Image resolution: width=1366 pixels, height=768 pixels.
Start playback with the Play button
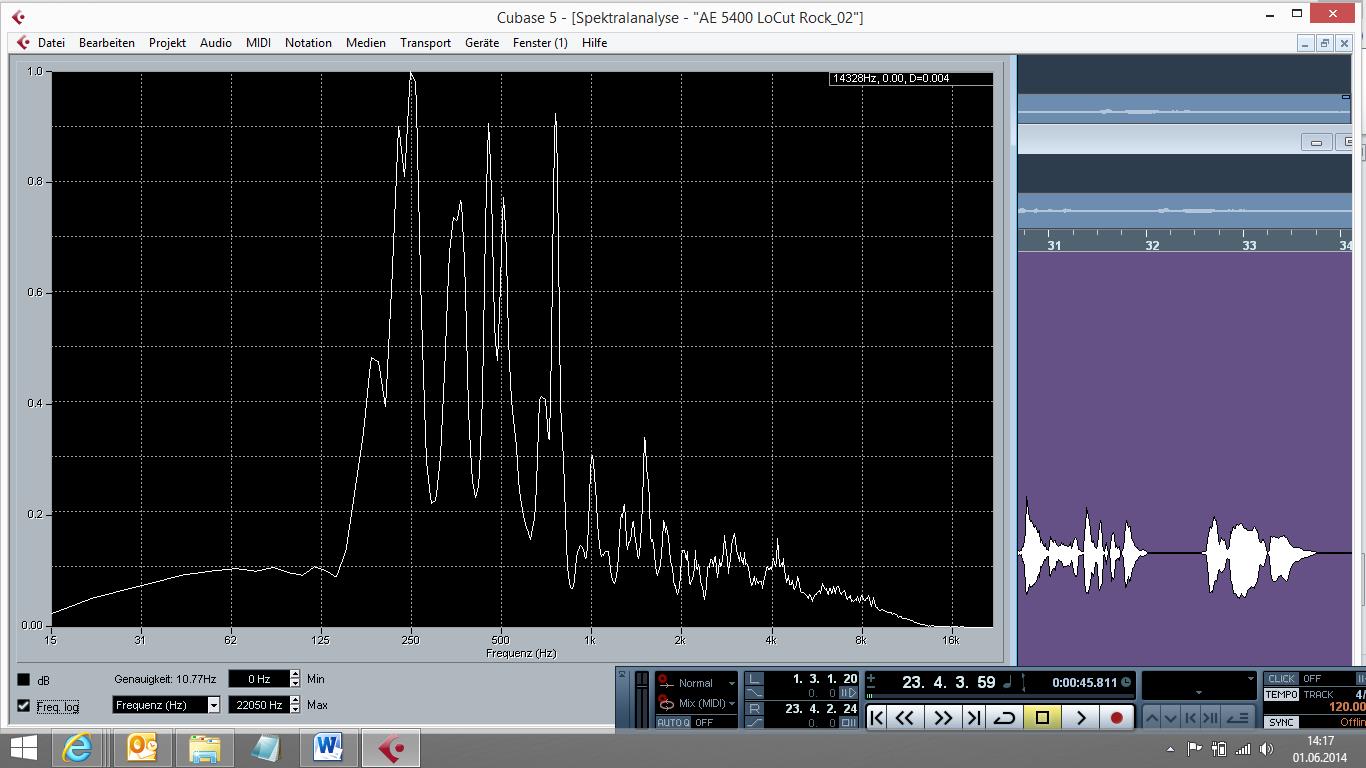(1080, 717)
